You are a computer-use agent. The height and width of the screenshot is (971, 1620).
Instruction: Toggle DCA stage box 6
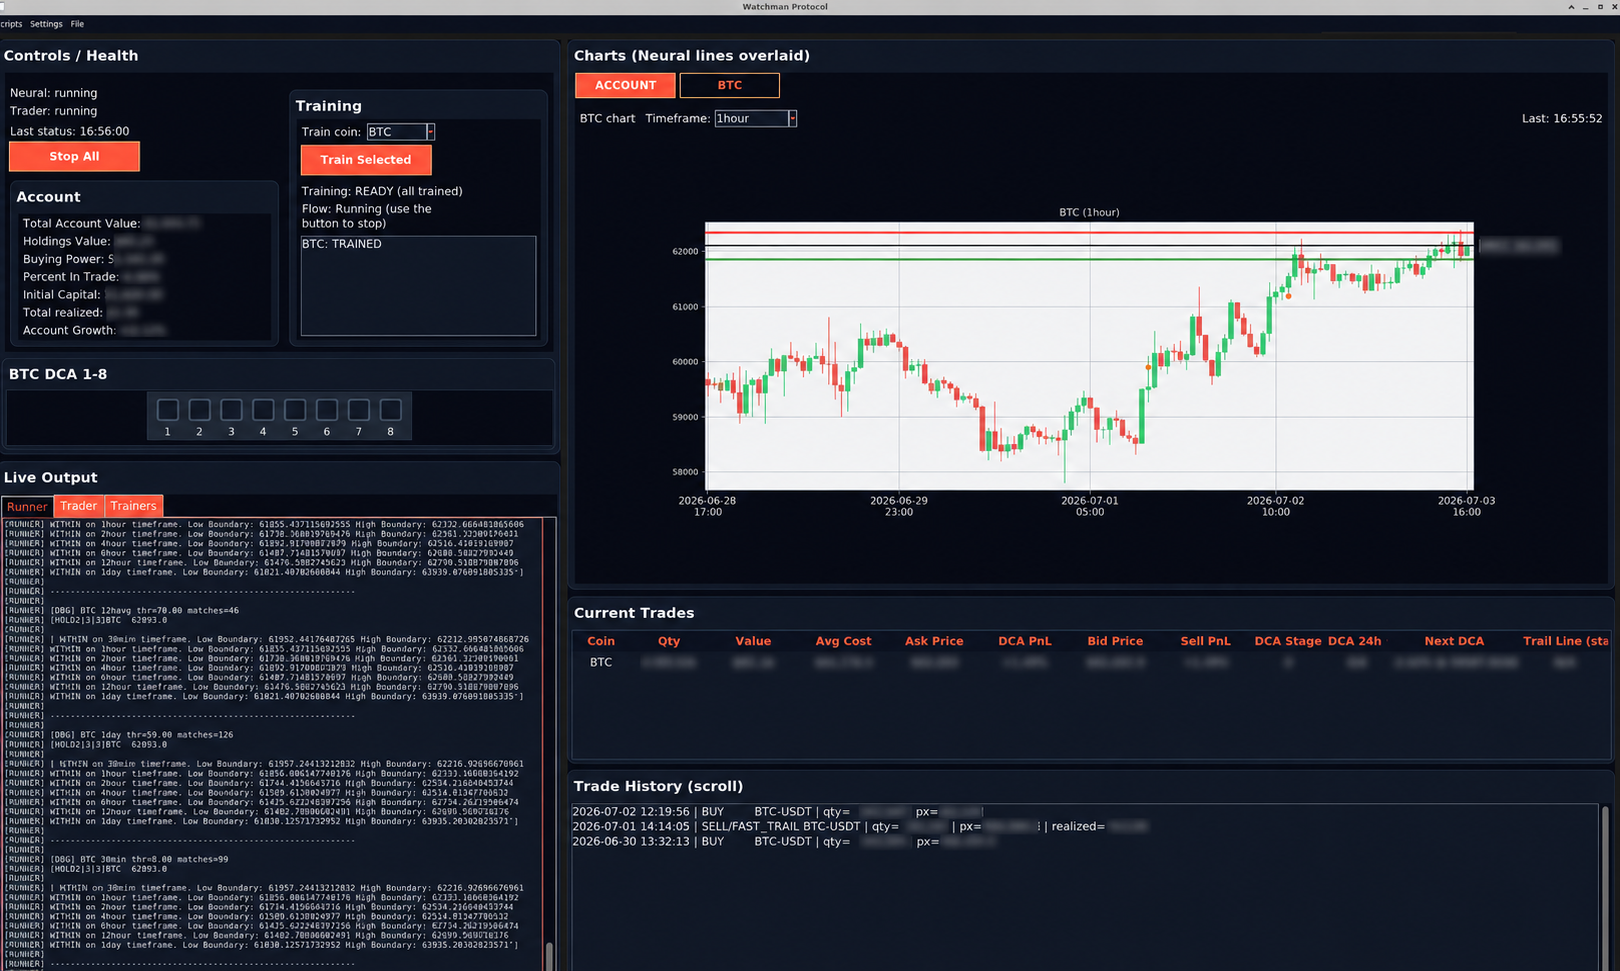(x=327, y=410)
